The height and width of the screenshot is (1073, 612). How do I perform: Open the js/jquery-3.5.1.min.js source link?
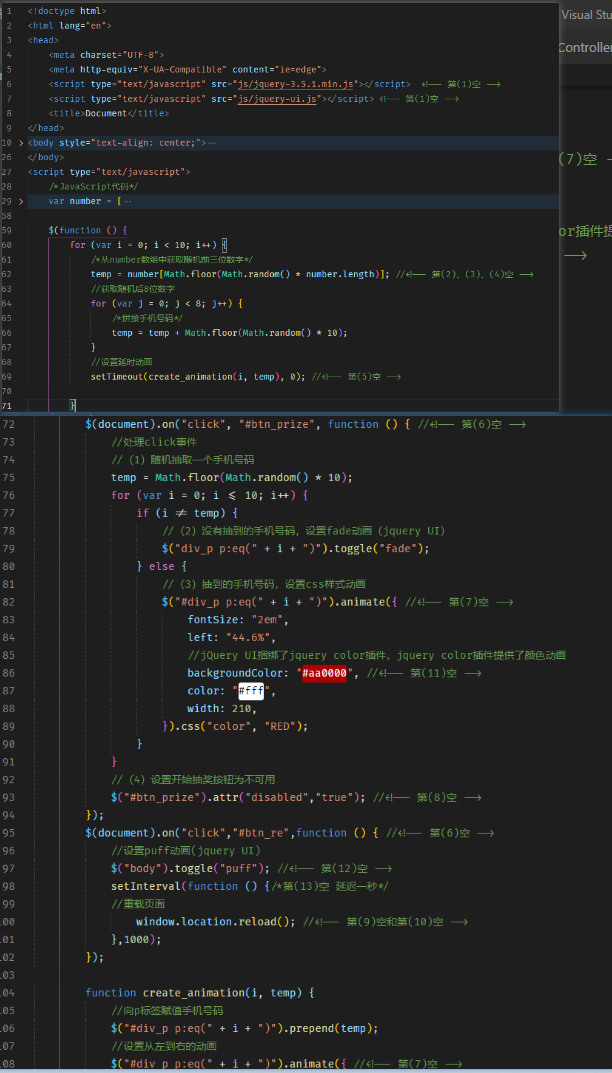[x=296, y=84]
